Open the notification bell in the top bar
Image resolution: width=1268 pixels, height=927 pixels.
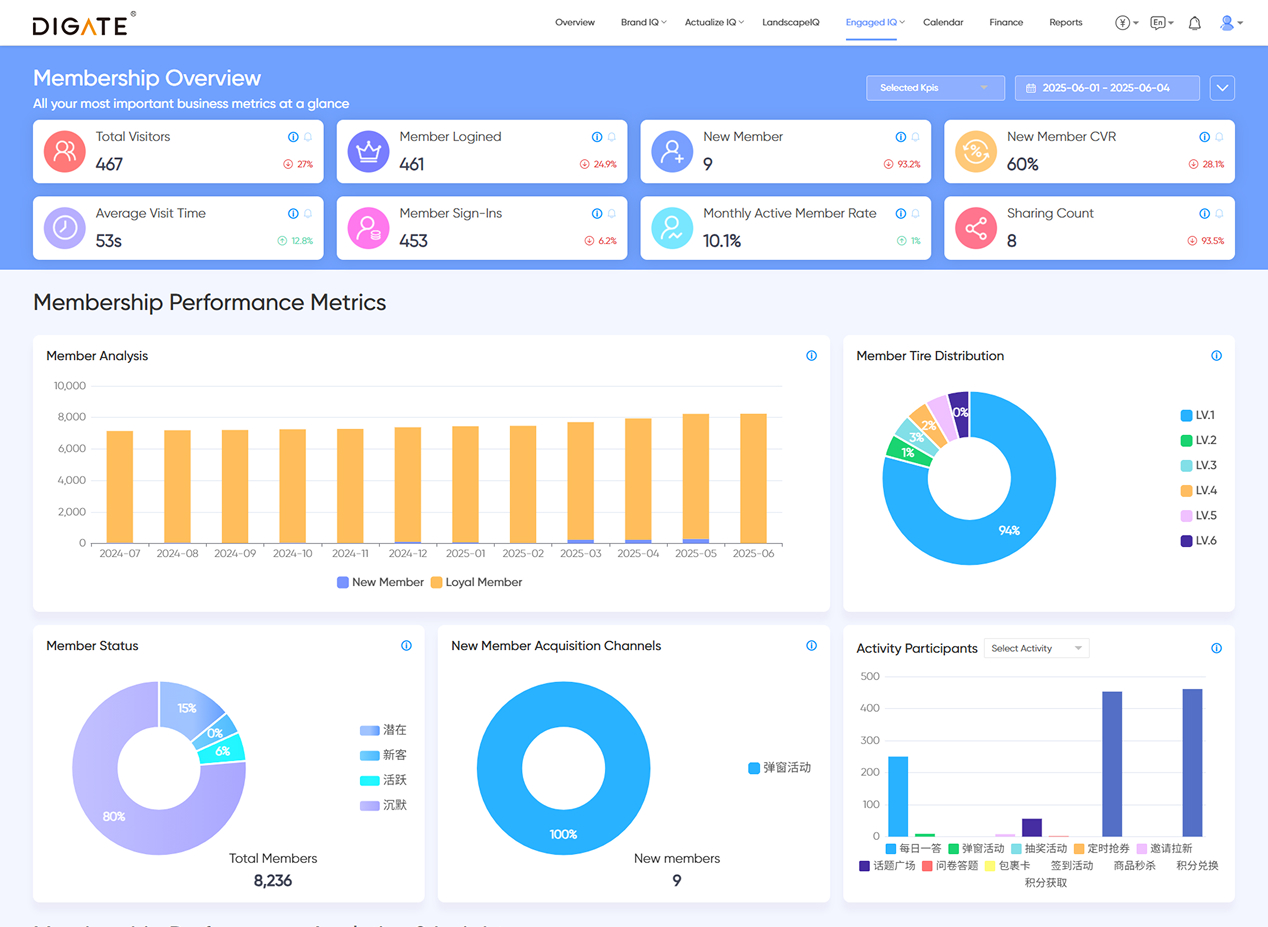tap(1194, 23)
